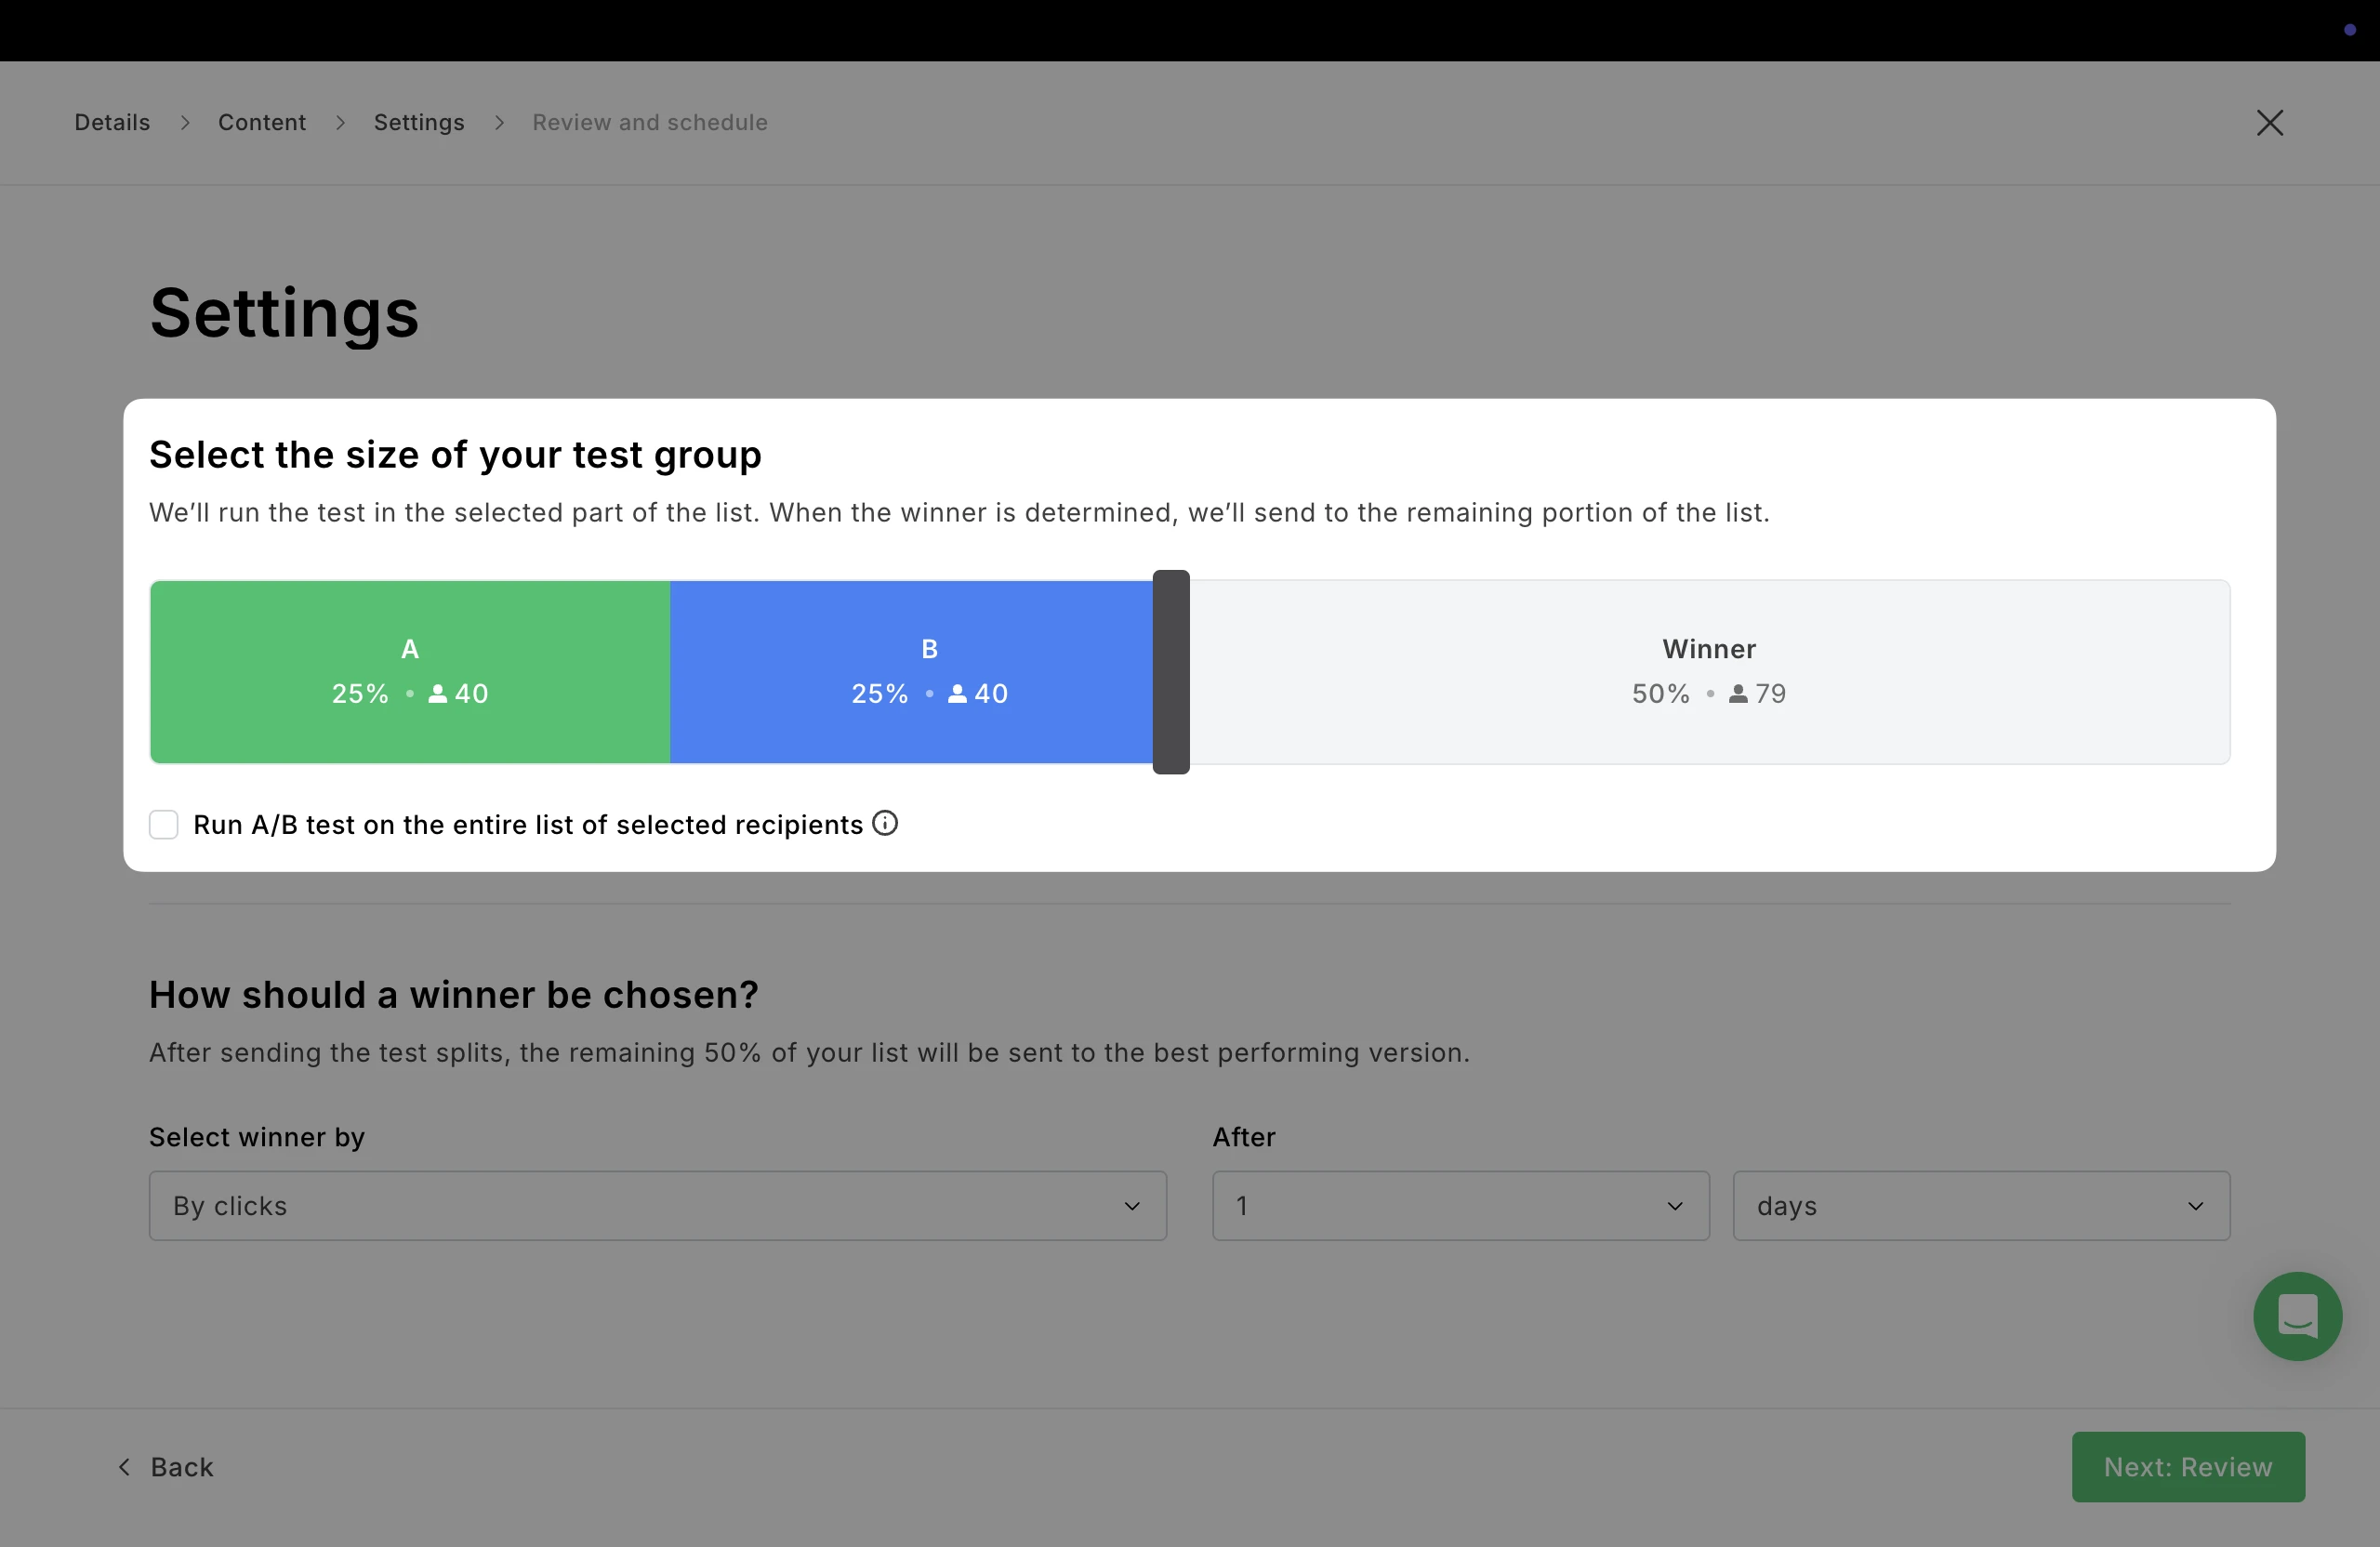Jump to Review and schedule step
Image resolution: width=2380 pixels, height=1547 pixels.
pyautogui.click(x=650, y=123)
